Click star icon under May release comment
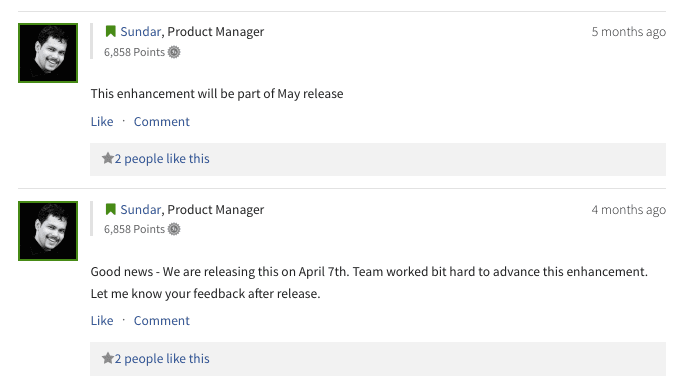Screen dimensions: 696x387 point(107,158)
